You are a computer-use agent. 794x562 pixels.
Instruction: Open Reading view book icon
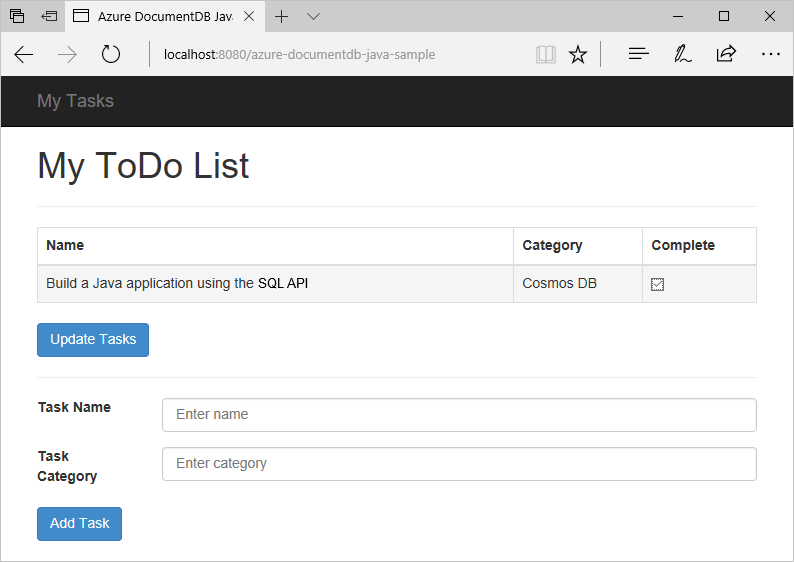[545, 54]
